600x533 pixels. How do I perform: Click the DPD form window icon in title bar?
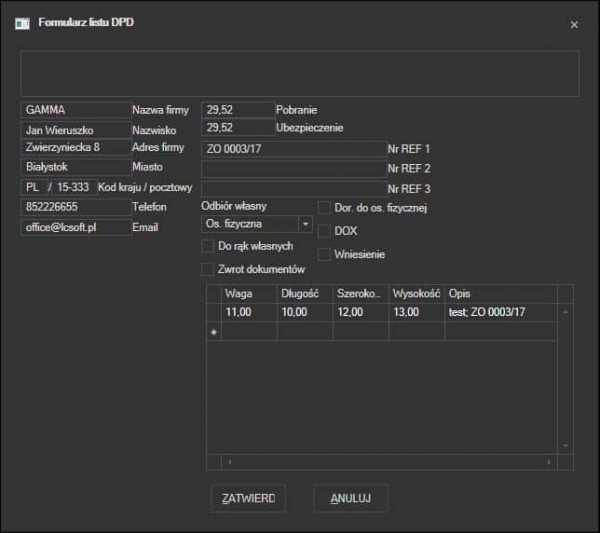23,23
